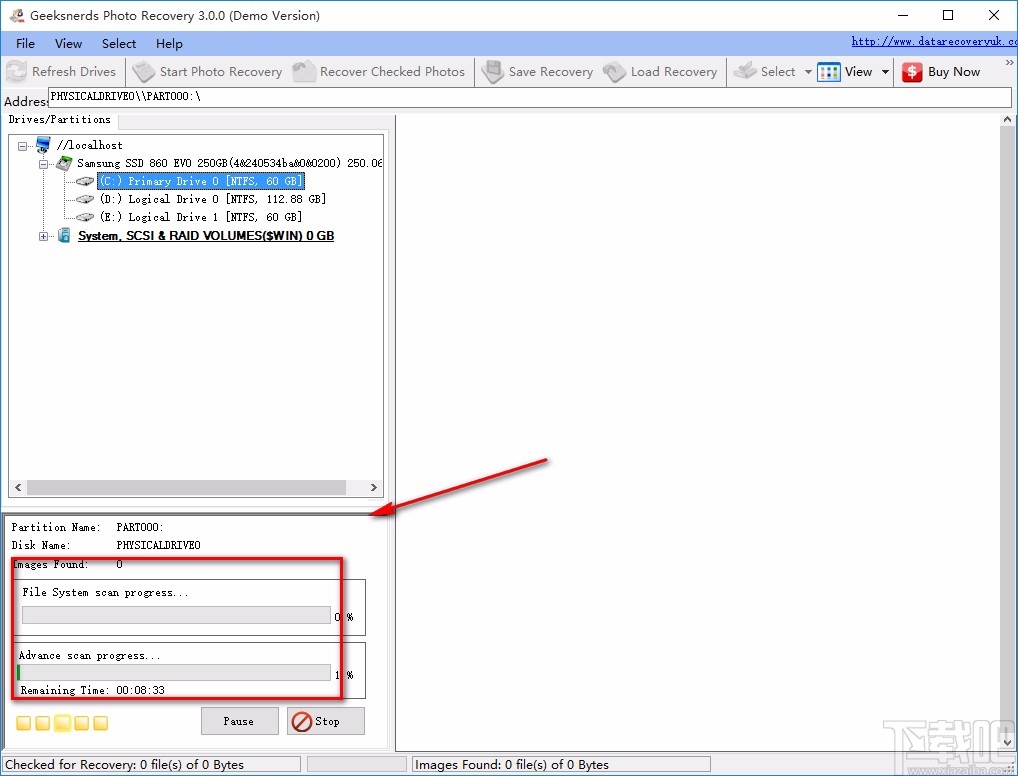
Task: Click the View grid icon
Action: point(828,72)
